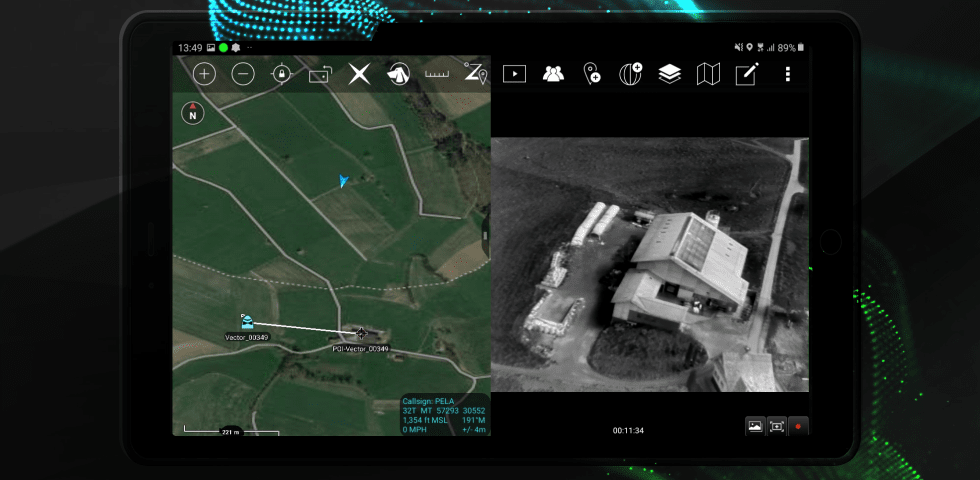Screen dimensions: 980x480
Task: Open the three-dot overflow menu
Action: pyautogui.click(x=788, y=74)
